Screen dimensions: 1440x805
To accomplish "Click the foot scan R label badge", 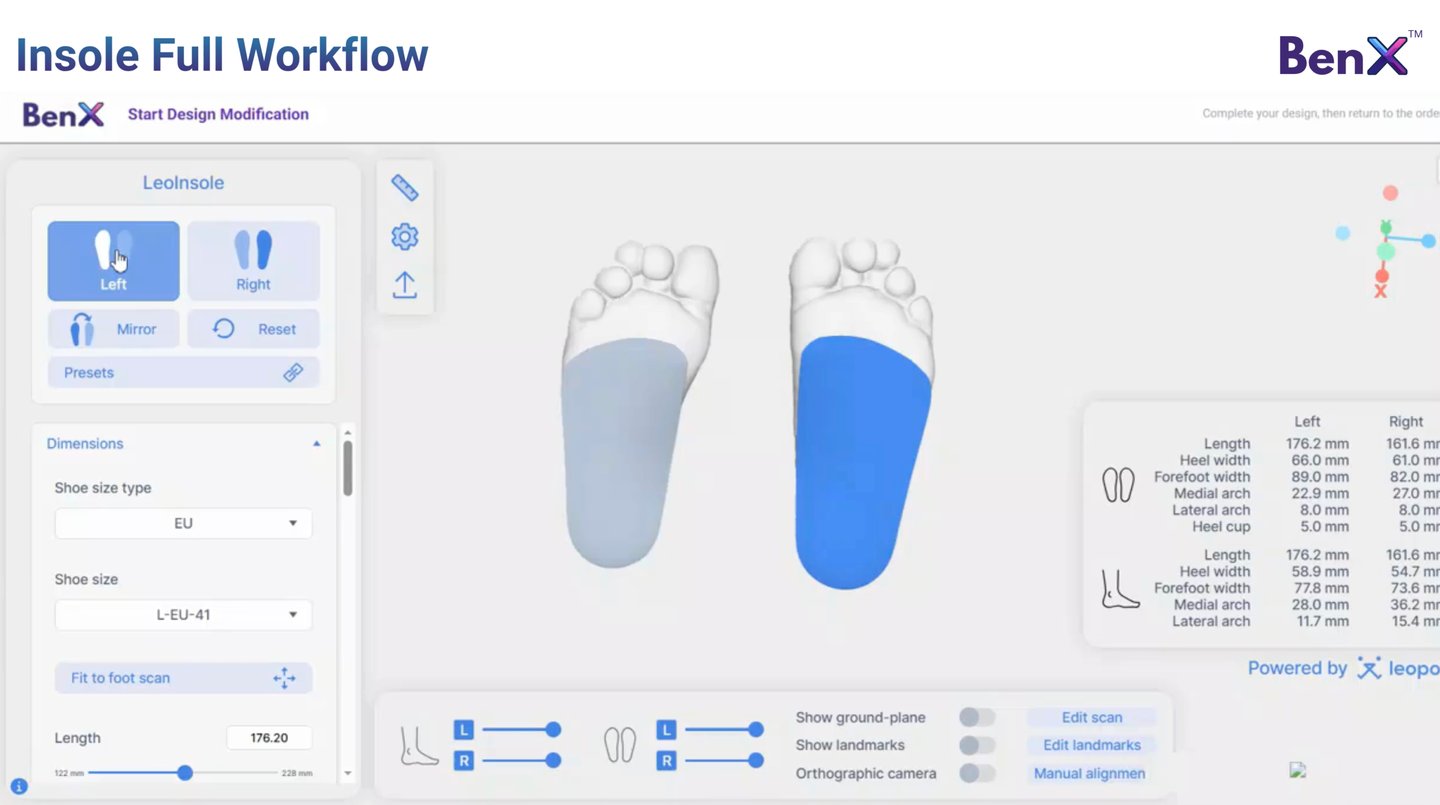I will pos(463,761).
